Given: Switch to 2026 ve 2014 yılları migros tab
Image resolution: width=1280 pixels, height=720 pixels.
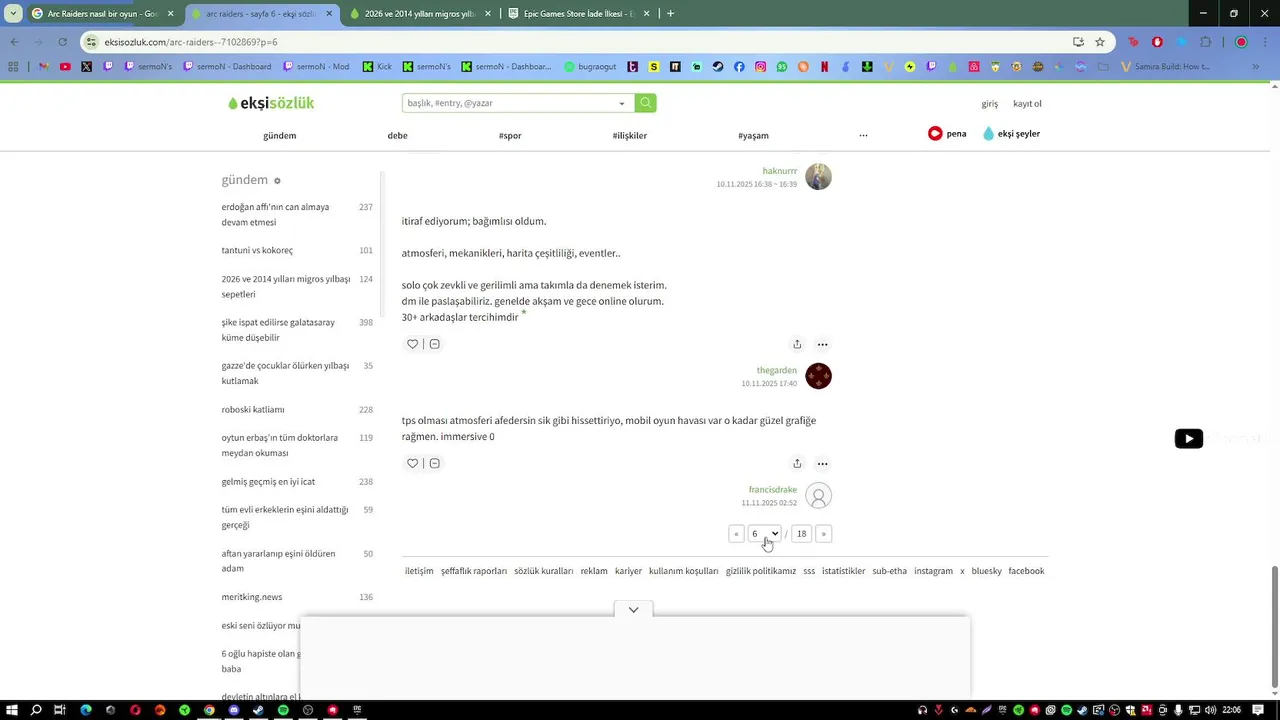Looking at the screenshot, I should point(420,14).
